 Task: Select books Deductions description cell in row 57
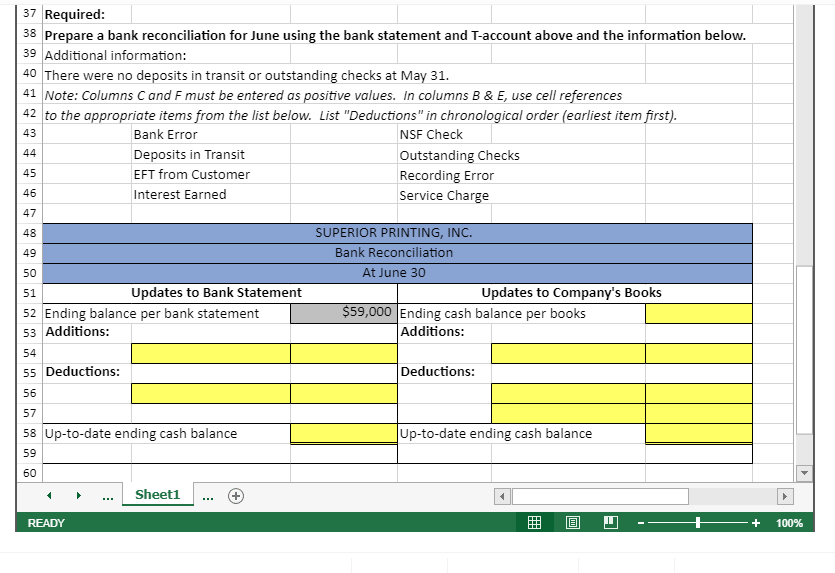pos(568,413)
